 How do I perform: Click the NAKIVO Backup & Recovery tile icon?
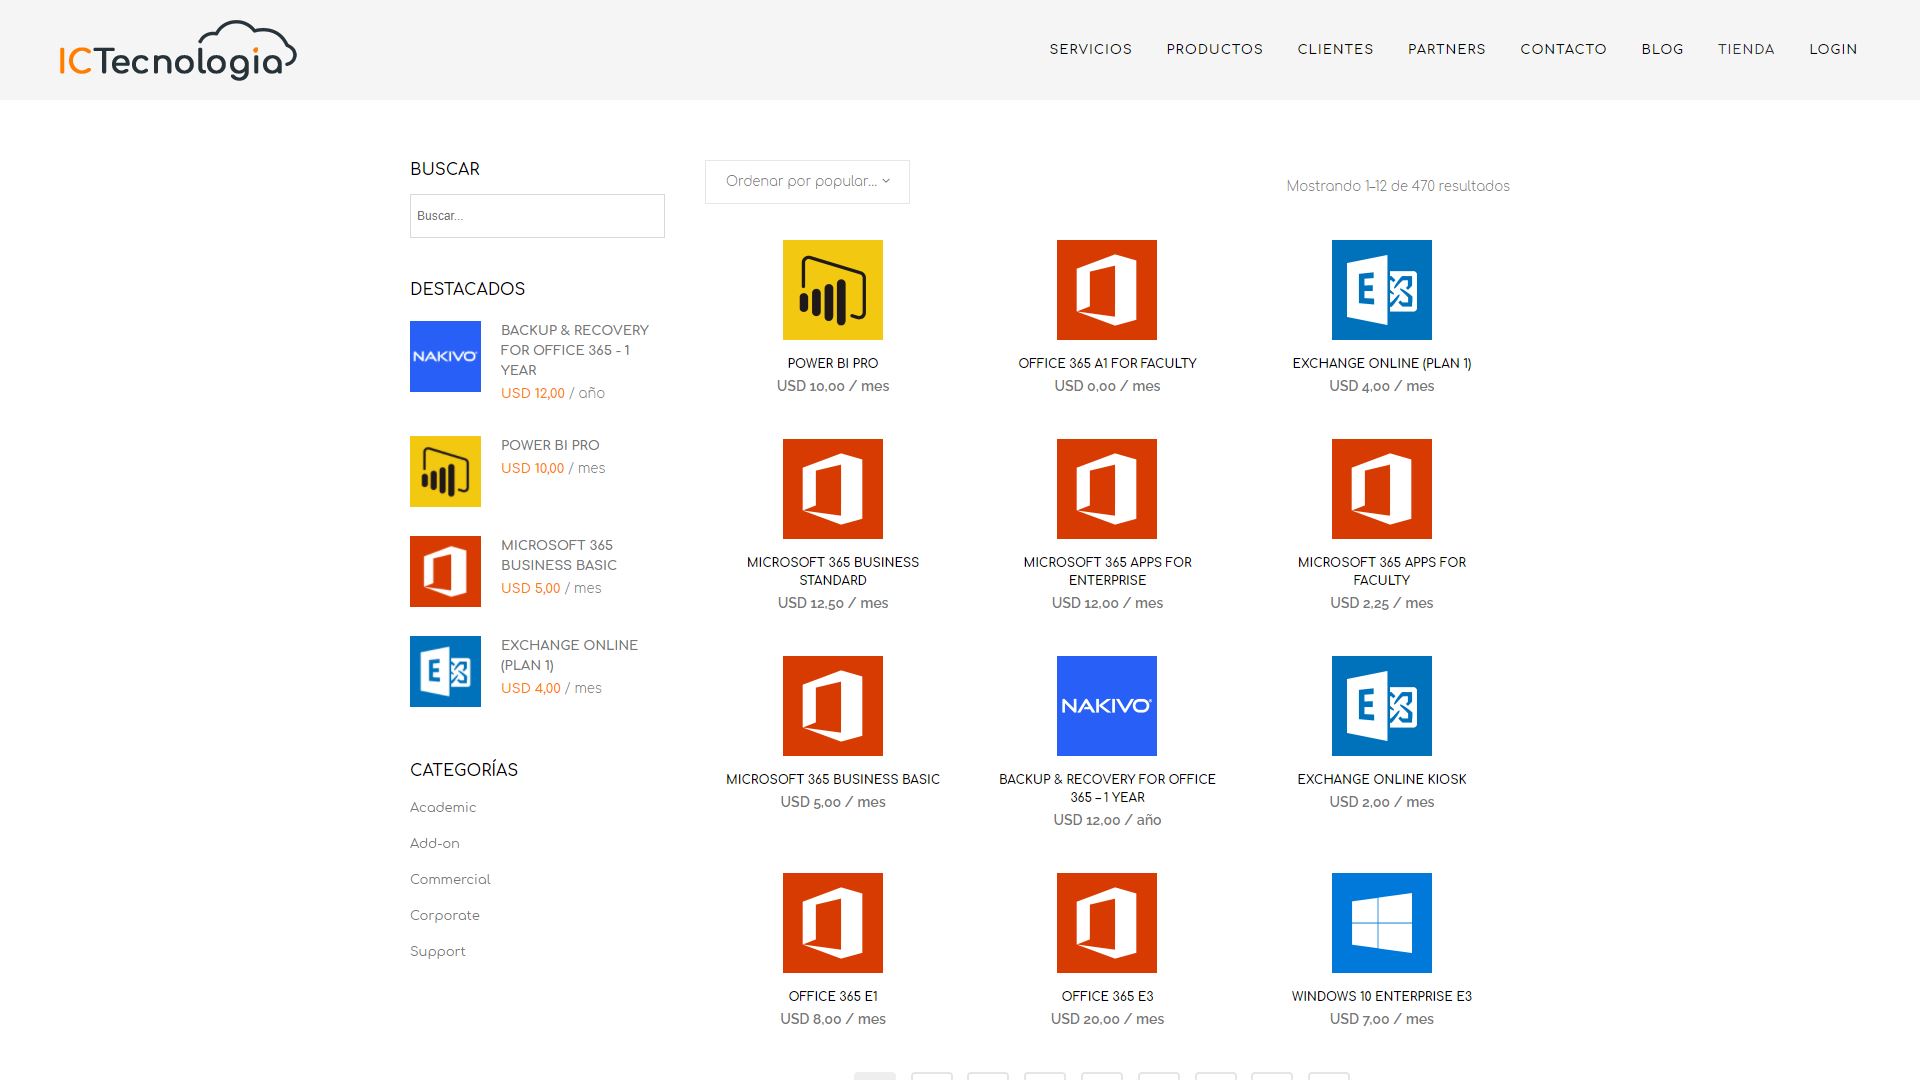tap(1106, 705)
